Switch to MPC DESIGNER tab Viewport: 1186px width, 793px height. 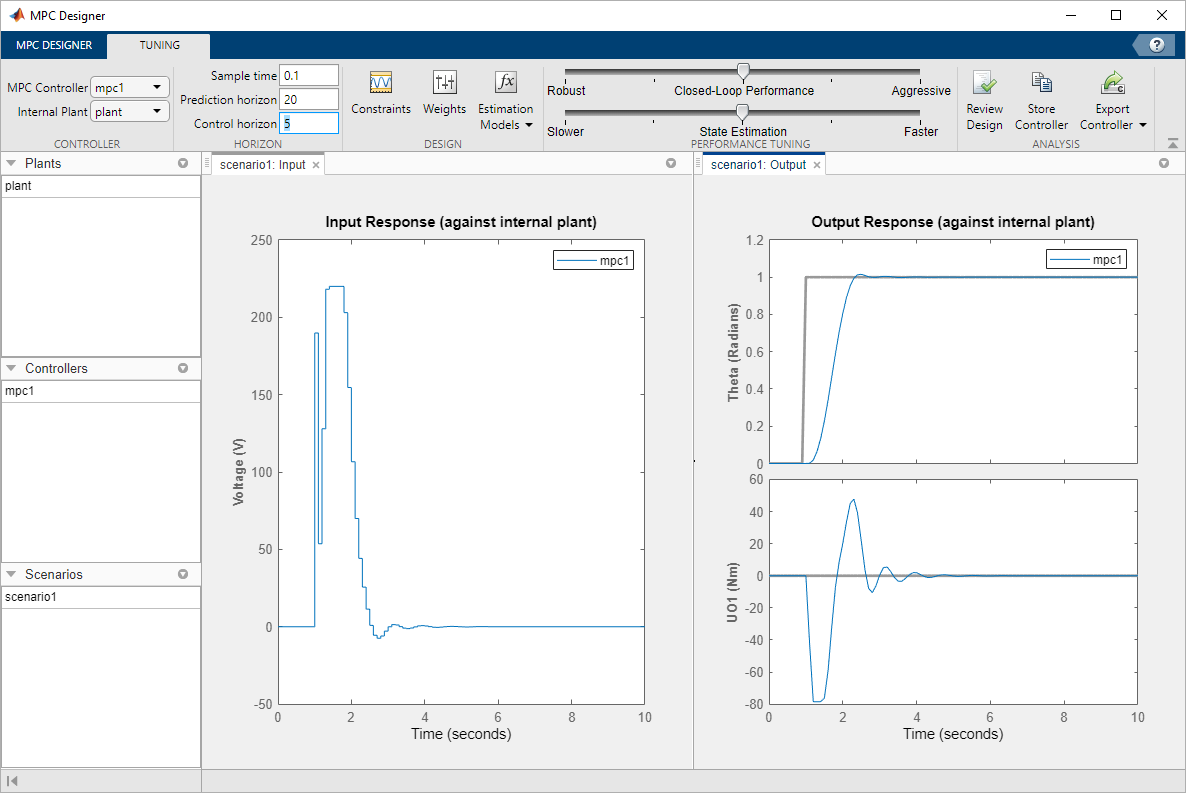tap(54, 45)
